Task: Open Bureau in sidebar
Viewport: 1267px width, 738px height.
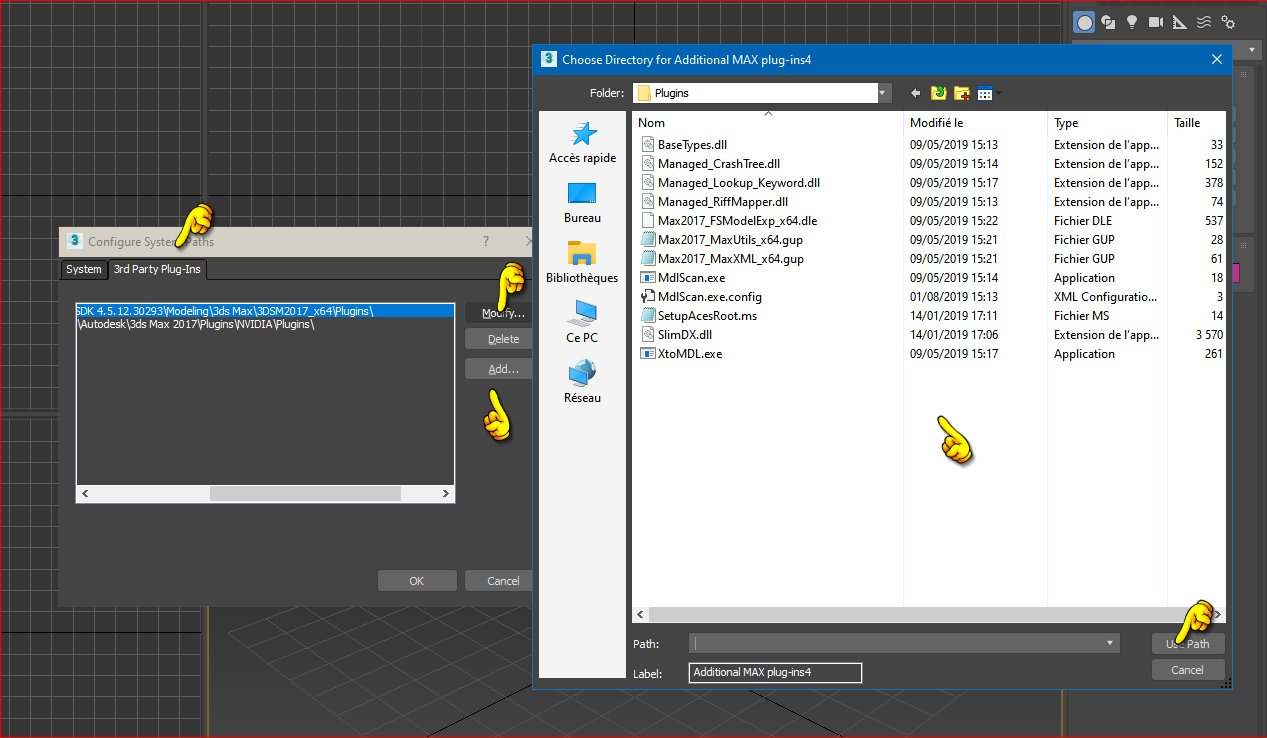Action: point(582,203)
